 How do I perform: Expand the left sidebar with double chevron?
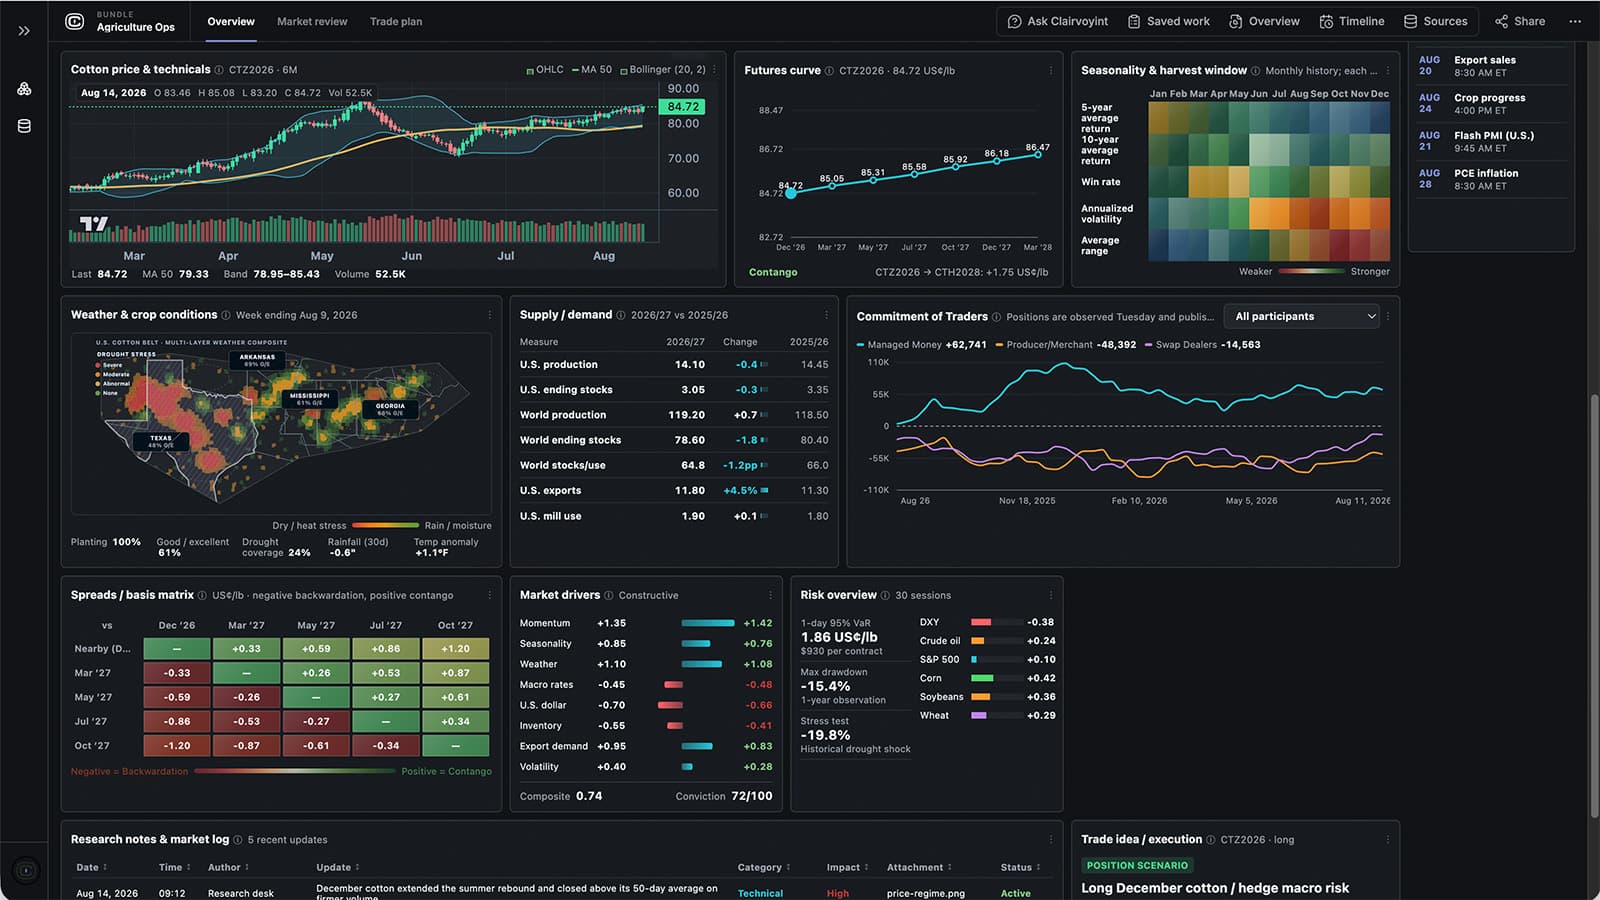(24, 31)
